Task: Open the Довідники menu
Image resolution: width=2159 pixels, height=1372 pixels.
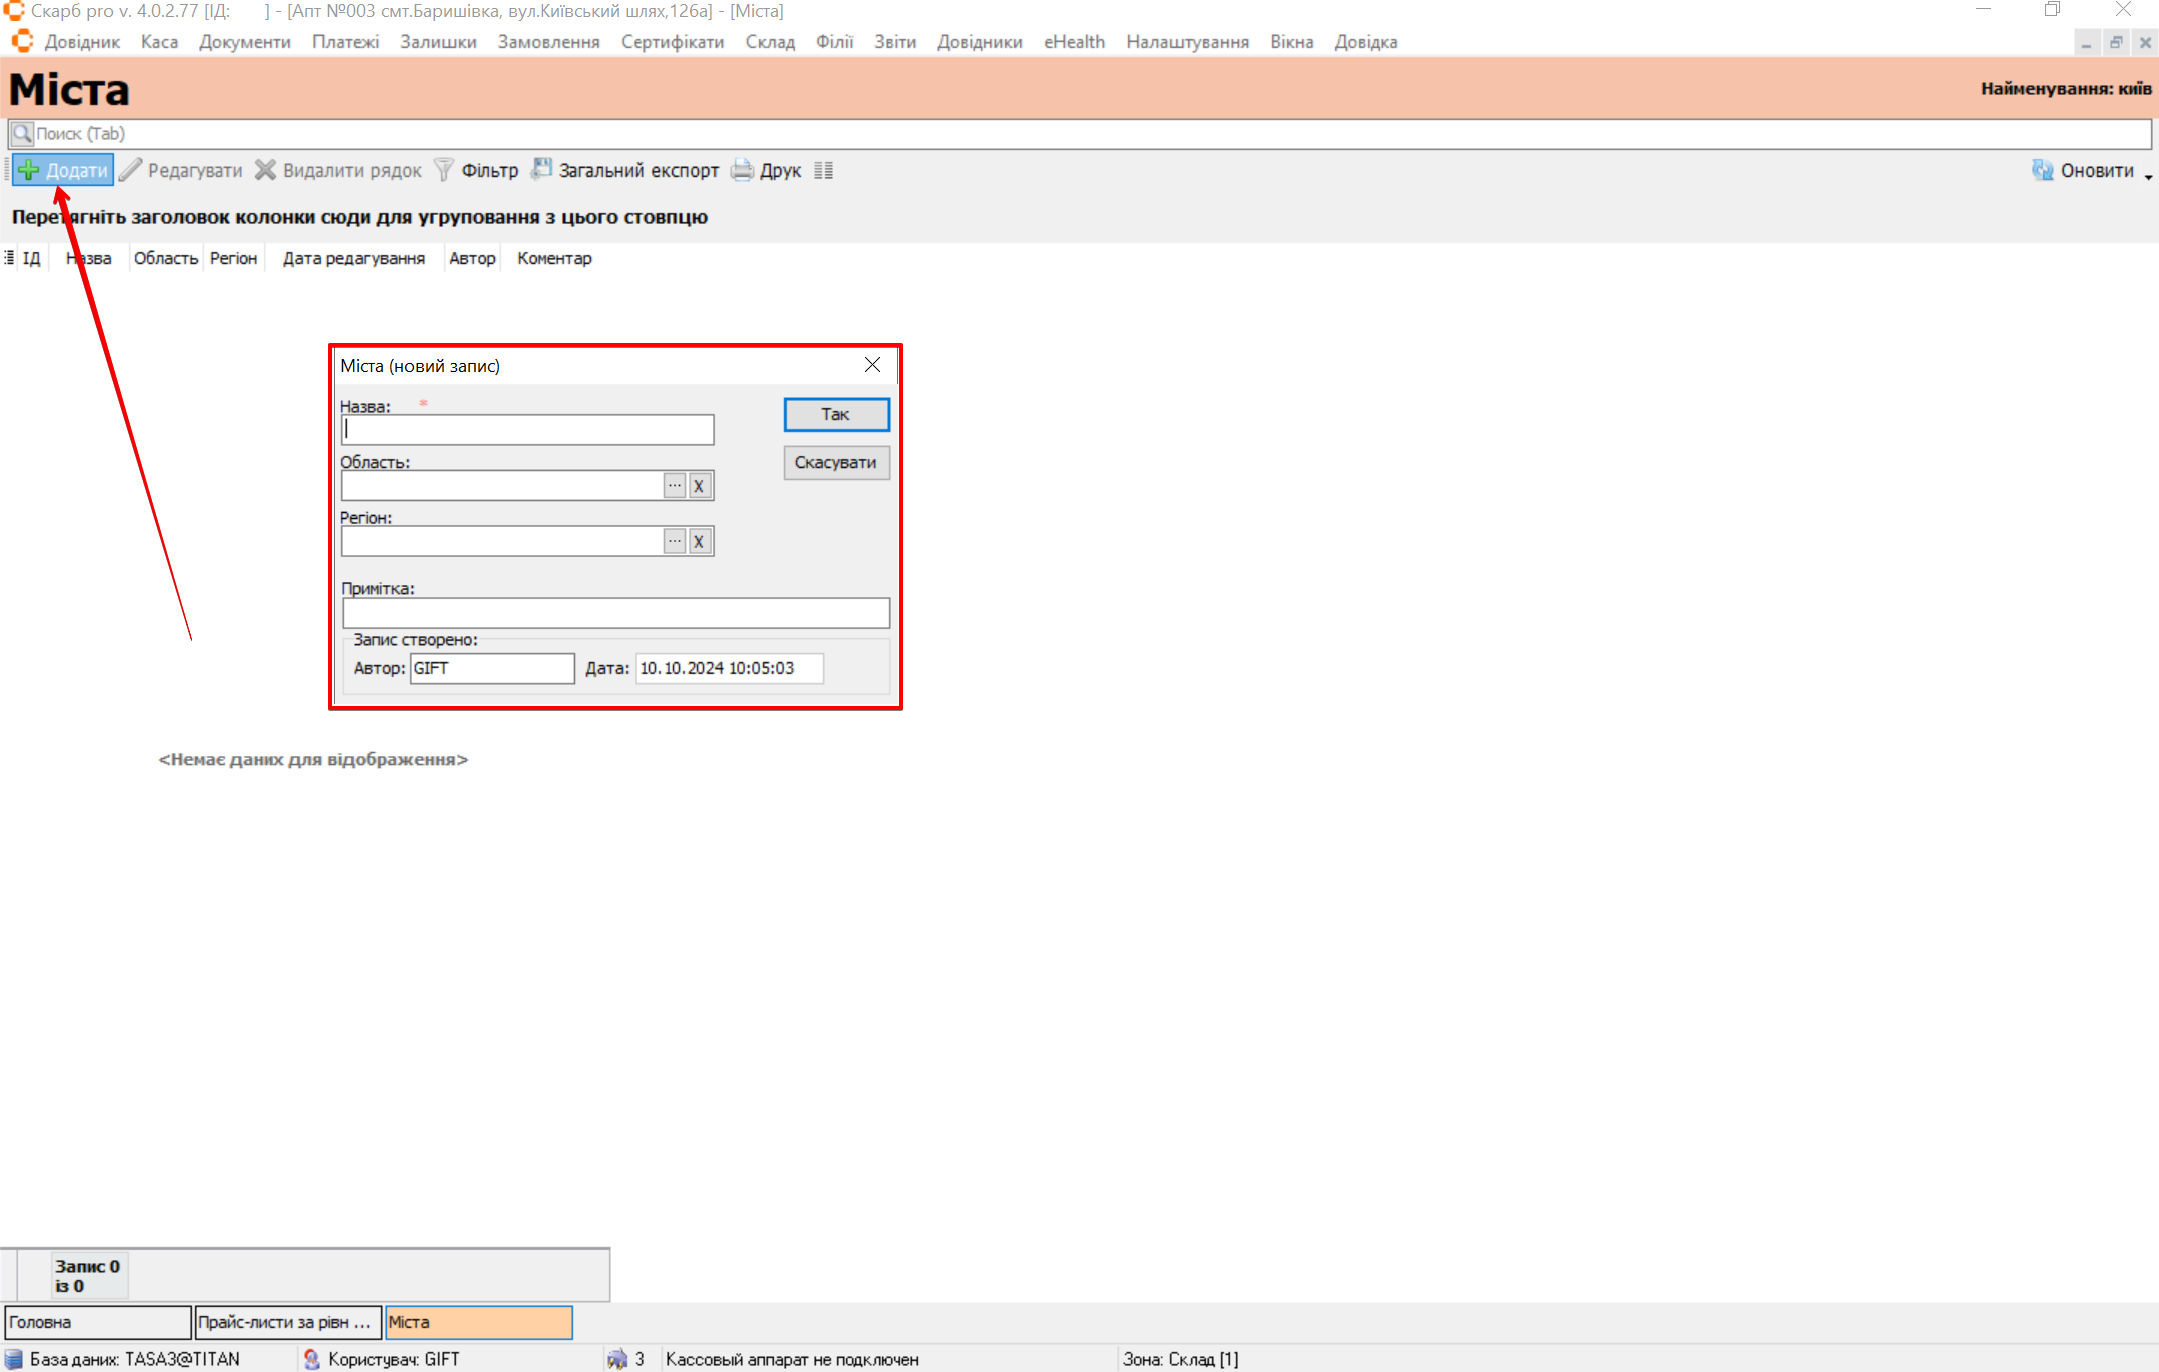Action: [x=979, y=42]
